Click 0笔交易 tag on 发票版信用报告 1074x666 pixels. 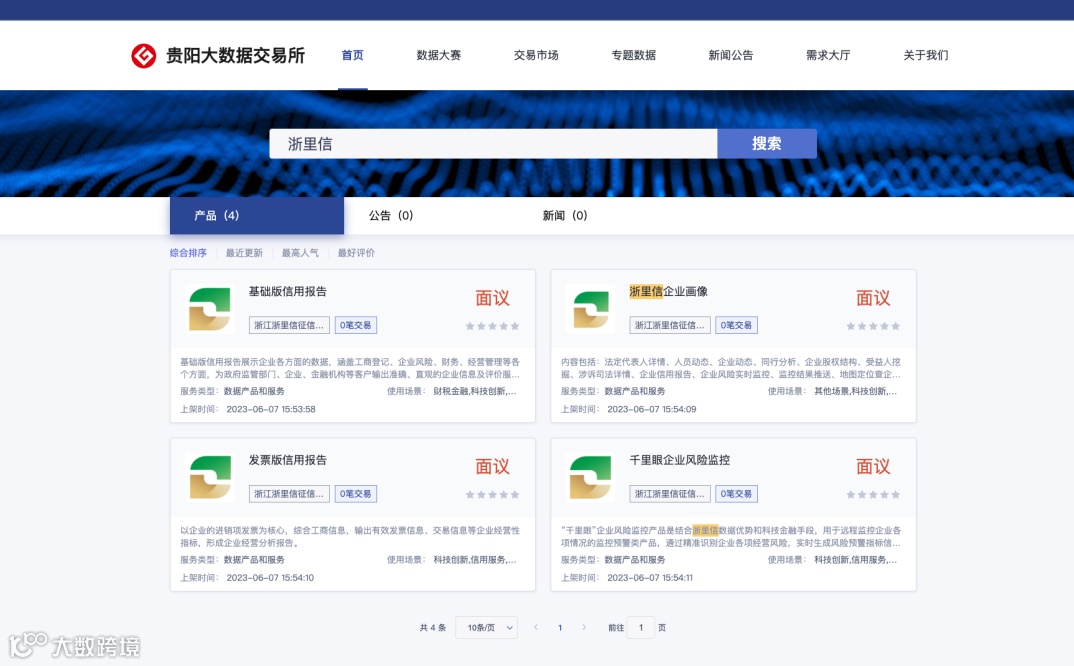(x=355, y=494)
